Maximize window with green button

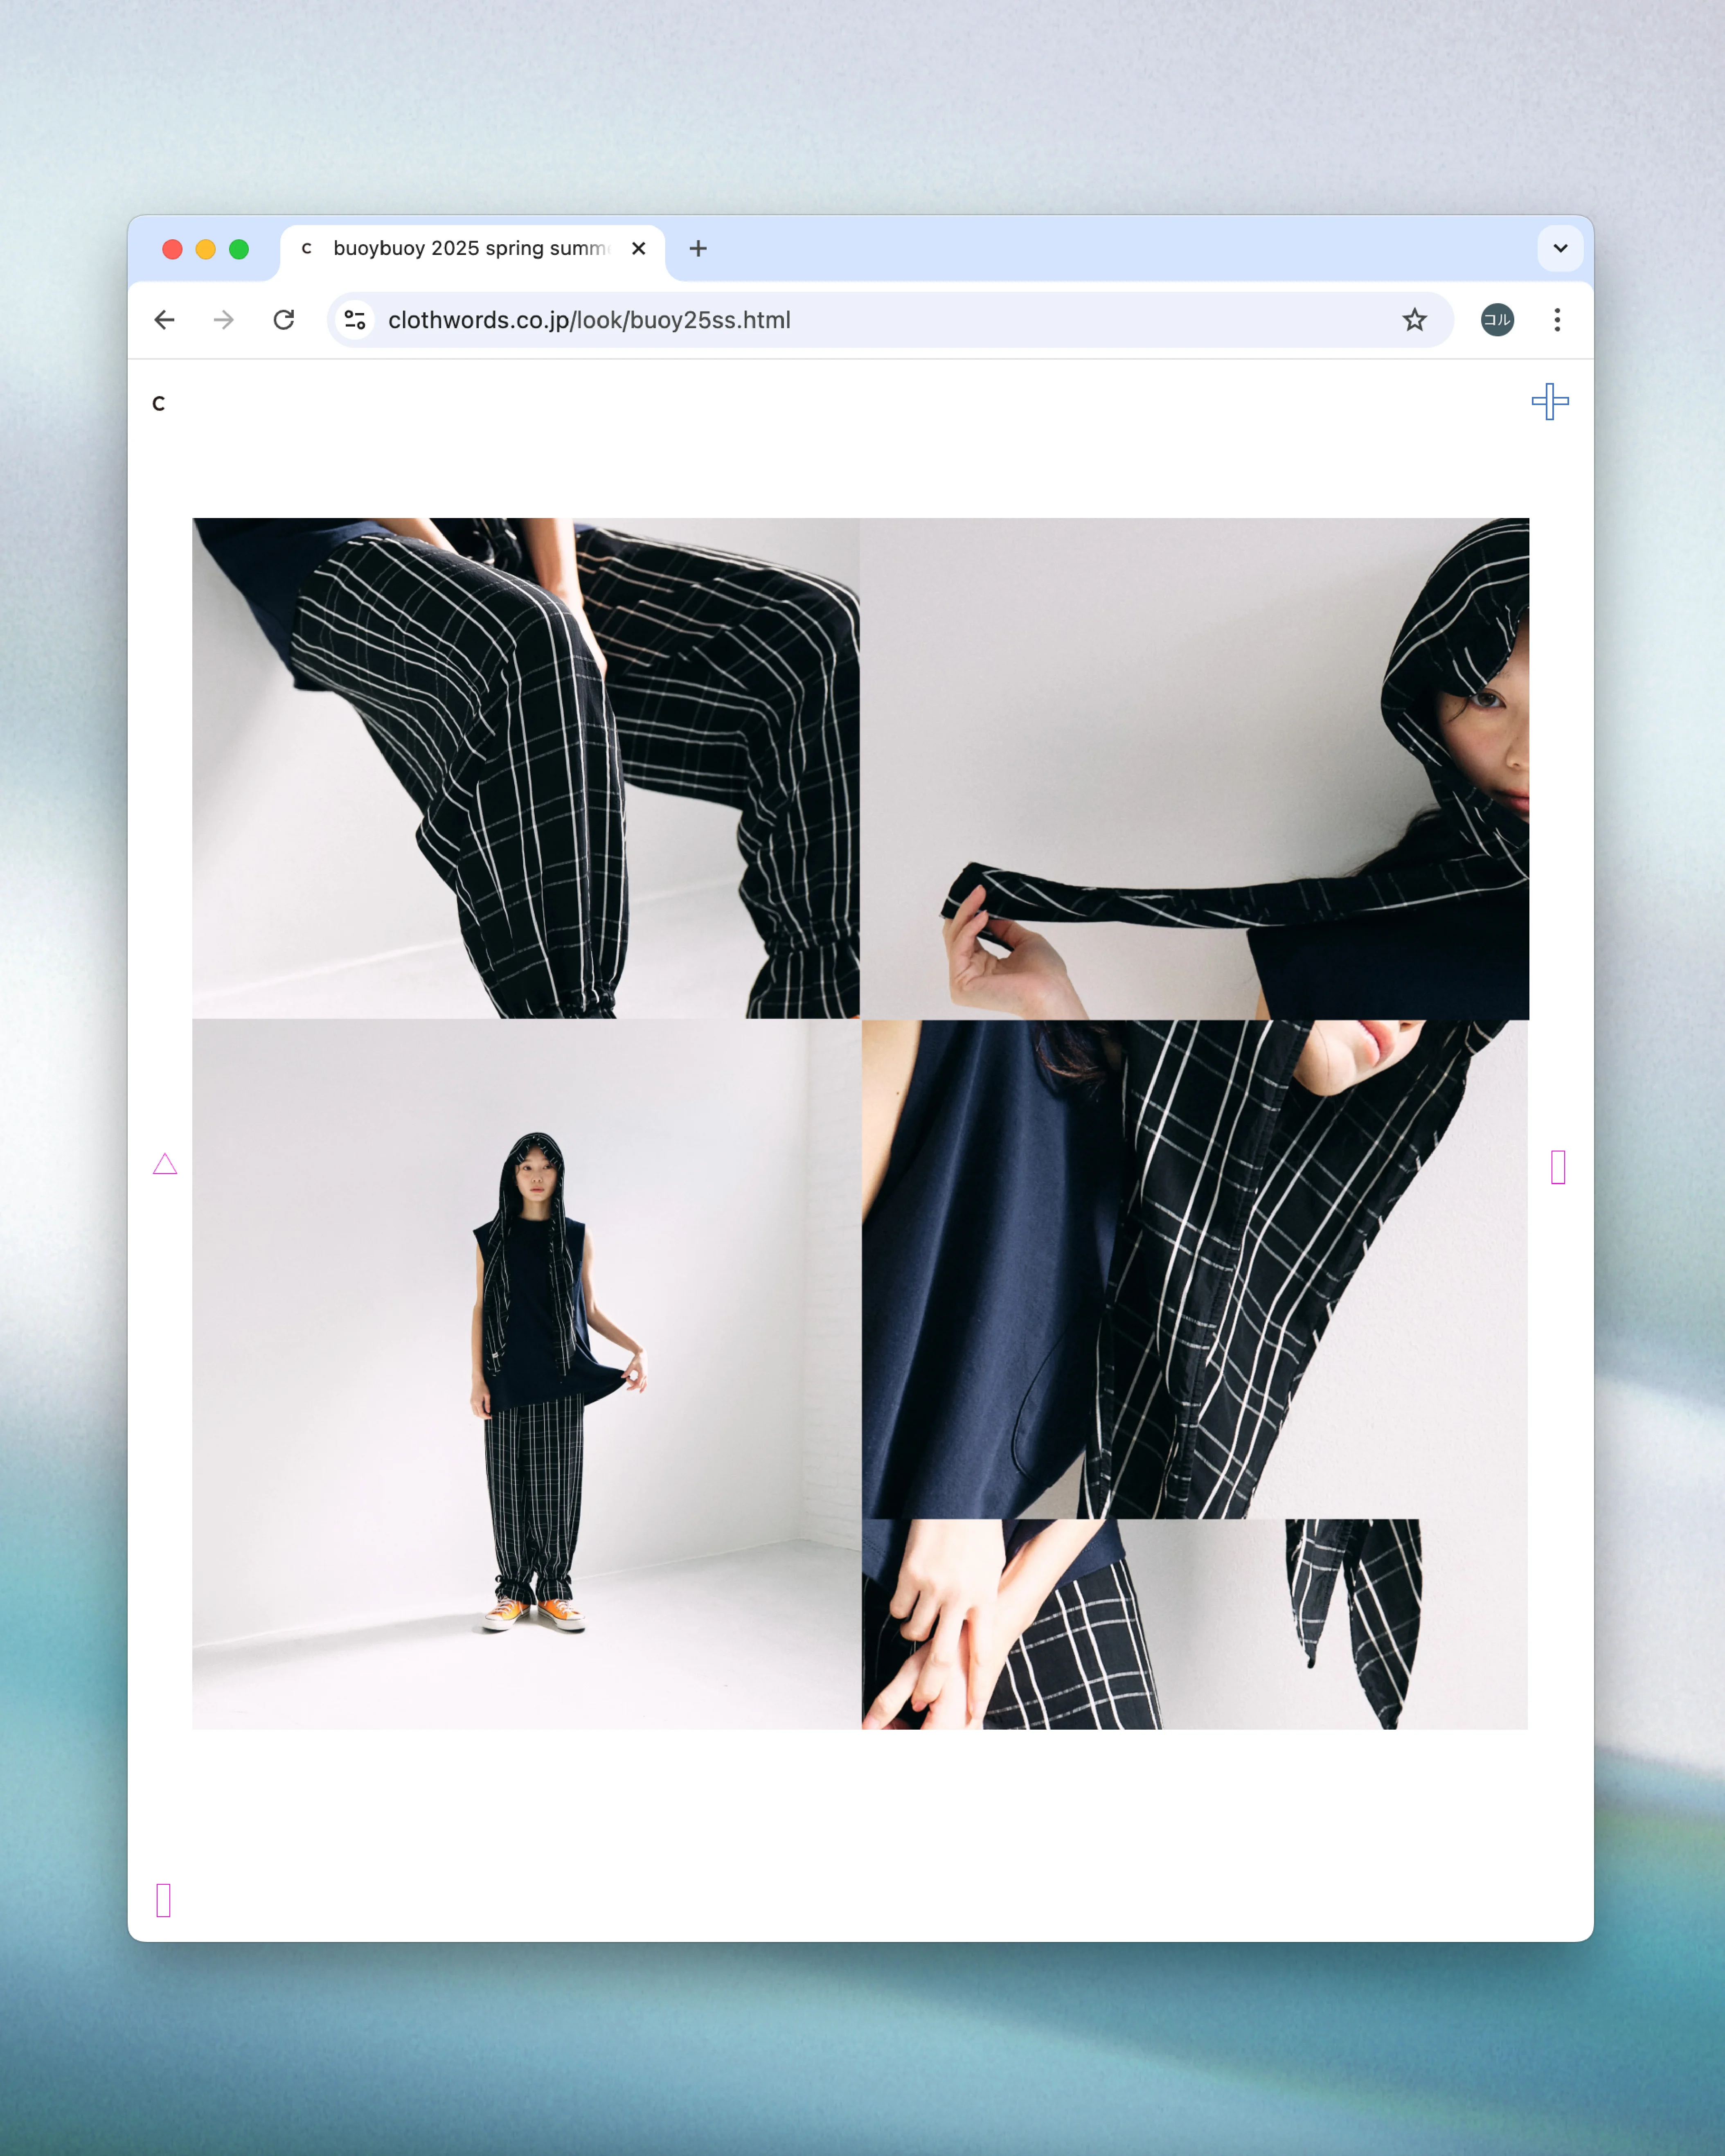(239, 249)
